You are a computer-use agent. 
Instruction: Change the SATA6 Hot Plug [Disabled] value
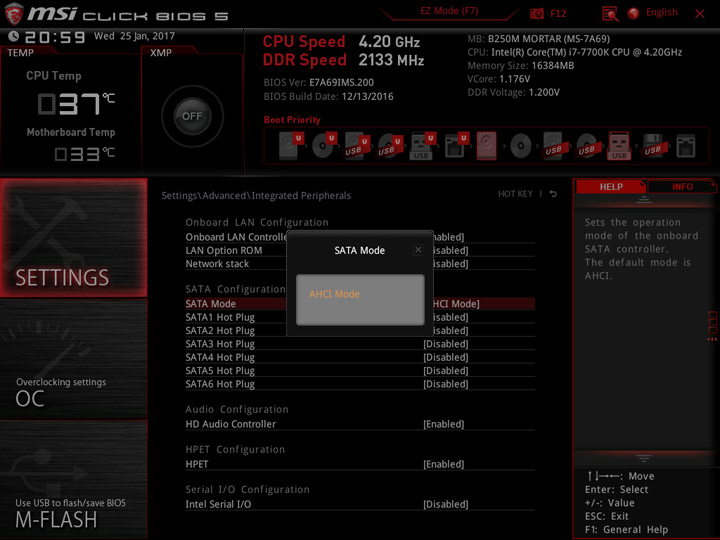tap(445, 384)
